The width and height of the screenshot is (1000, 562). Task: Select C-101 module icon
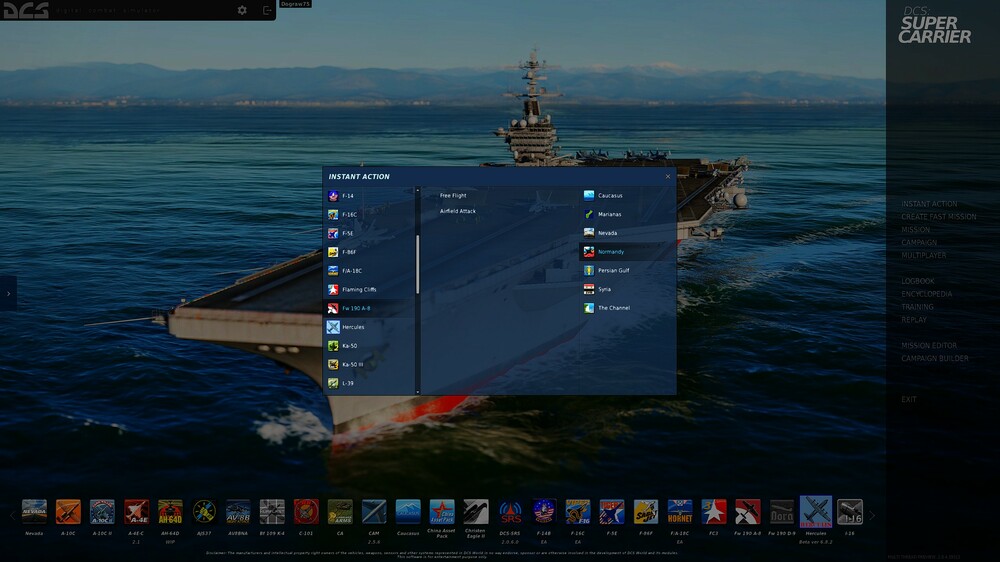click(306, 512)
